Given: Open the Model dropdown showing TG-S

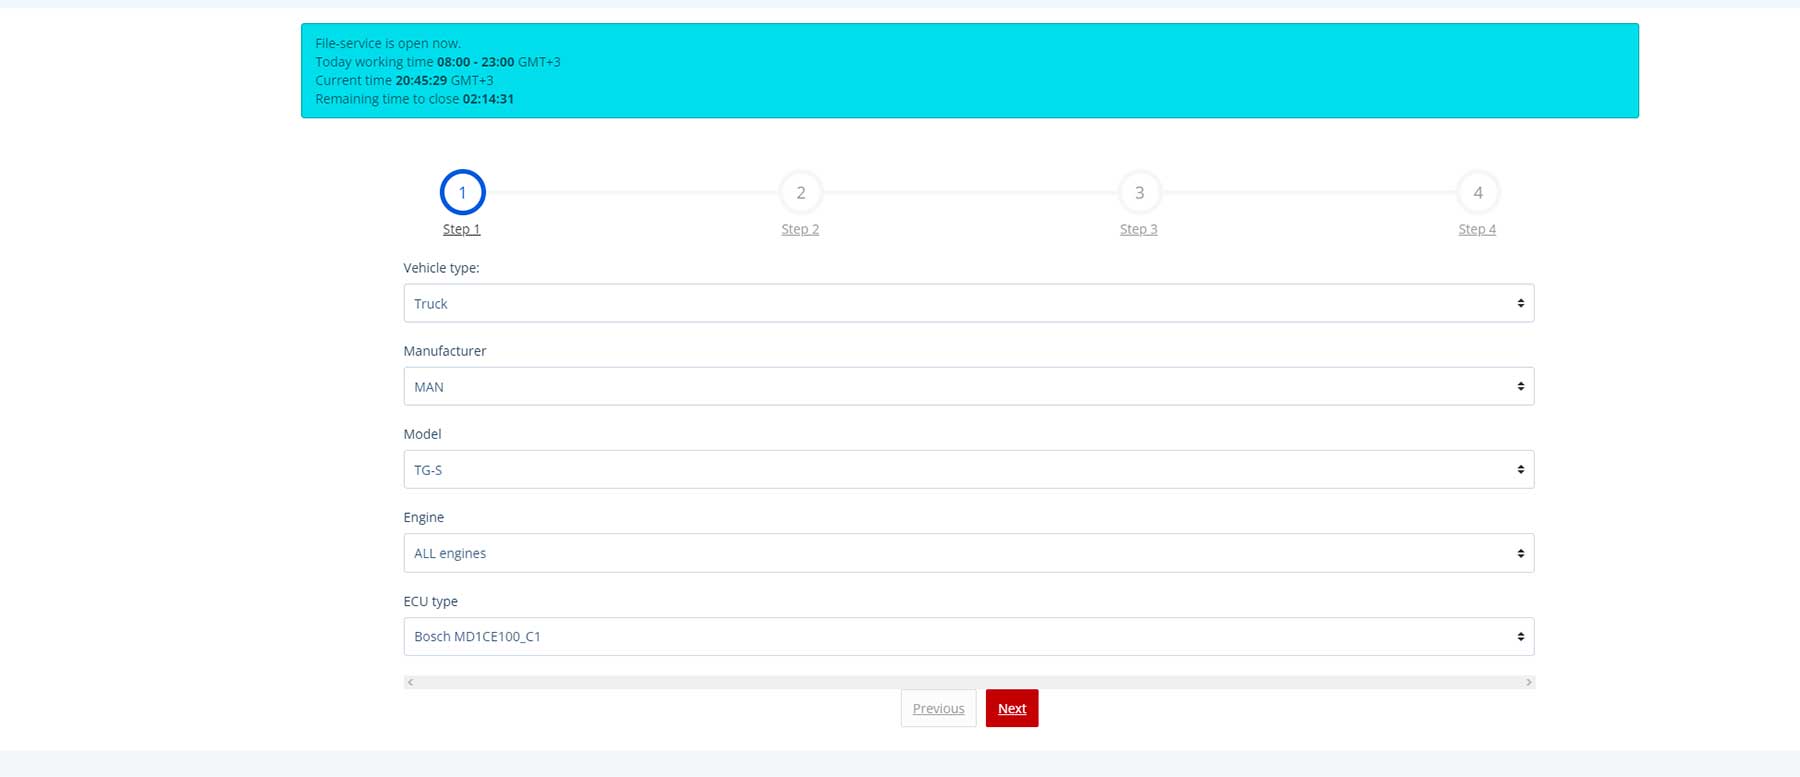Looking at the screenshot, I should pyautogui.click(x=968, y=469).
